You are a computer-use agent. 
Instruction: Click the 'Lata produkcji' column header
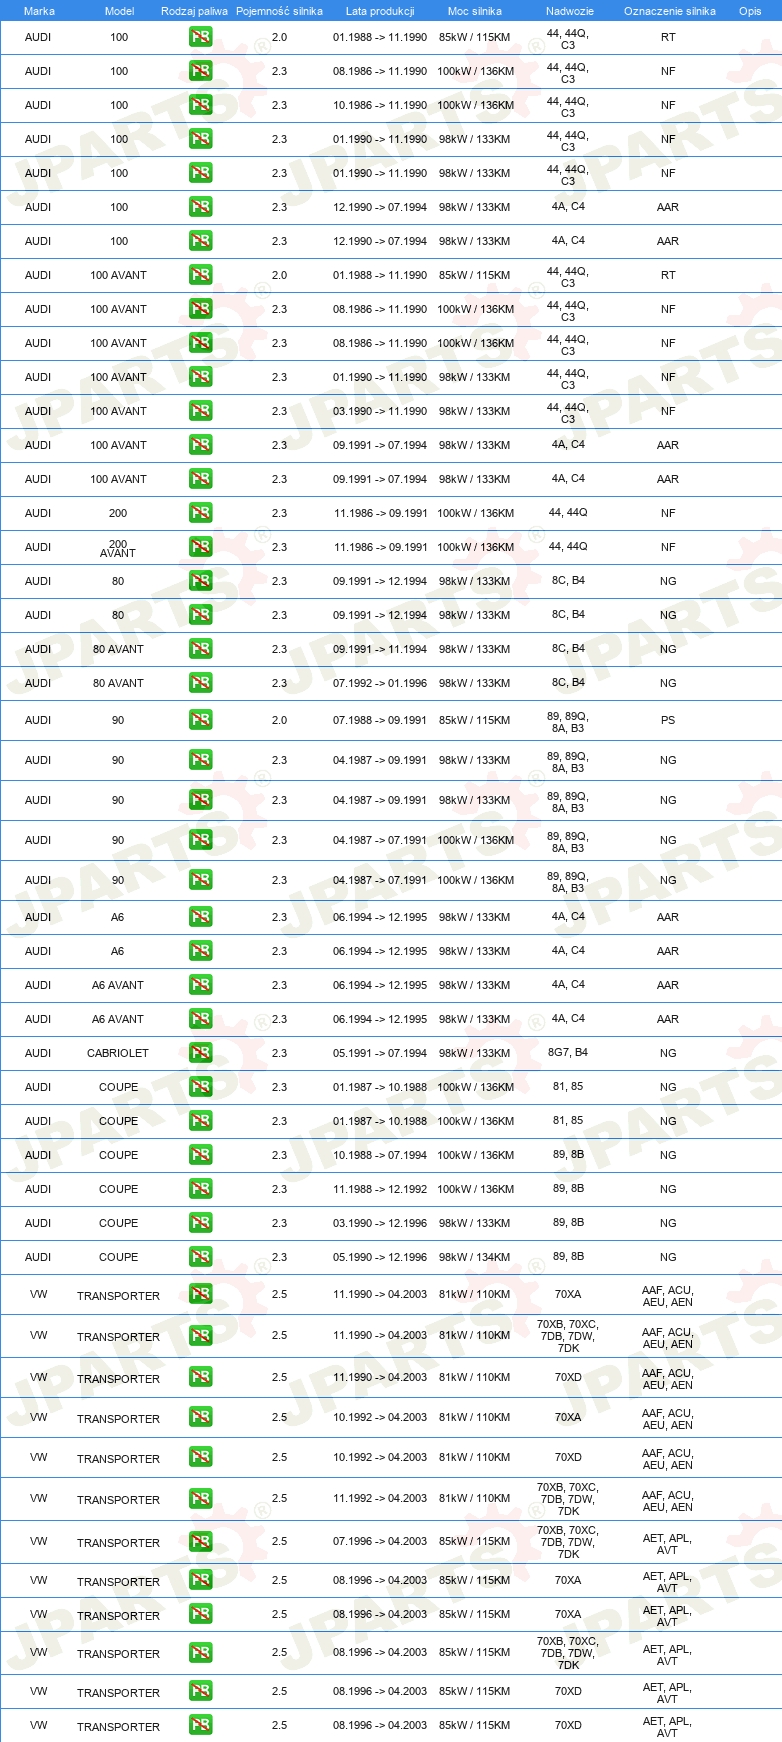click(380, 11)
